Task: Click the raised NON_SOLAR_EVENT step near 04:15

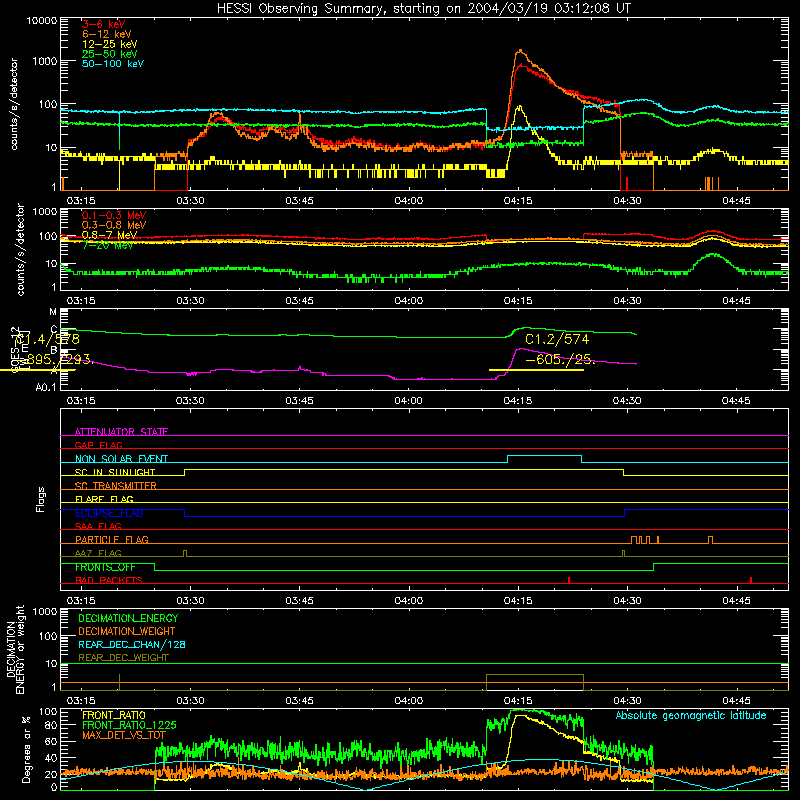Action: click(544, 456)
